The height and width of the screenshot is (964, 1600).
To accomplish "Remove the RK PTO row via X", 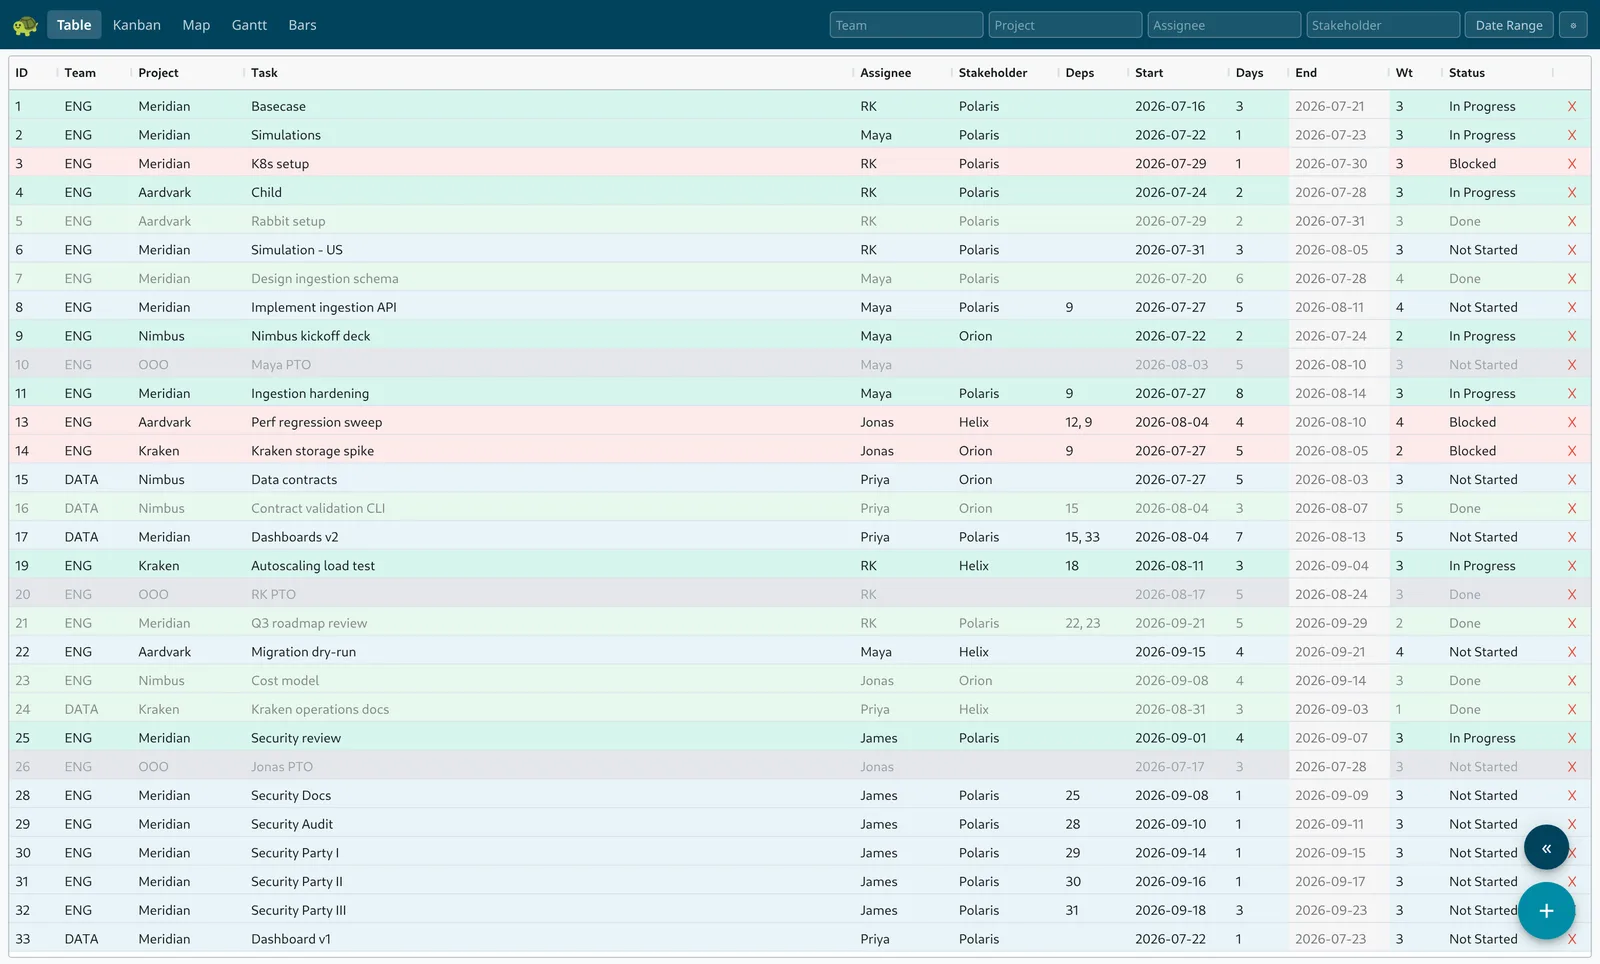I will tap(1572, 595).
